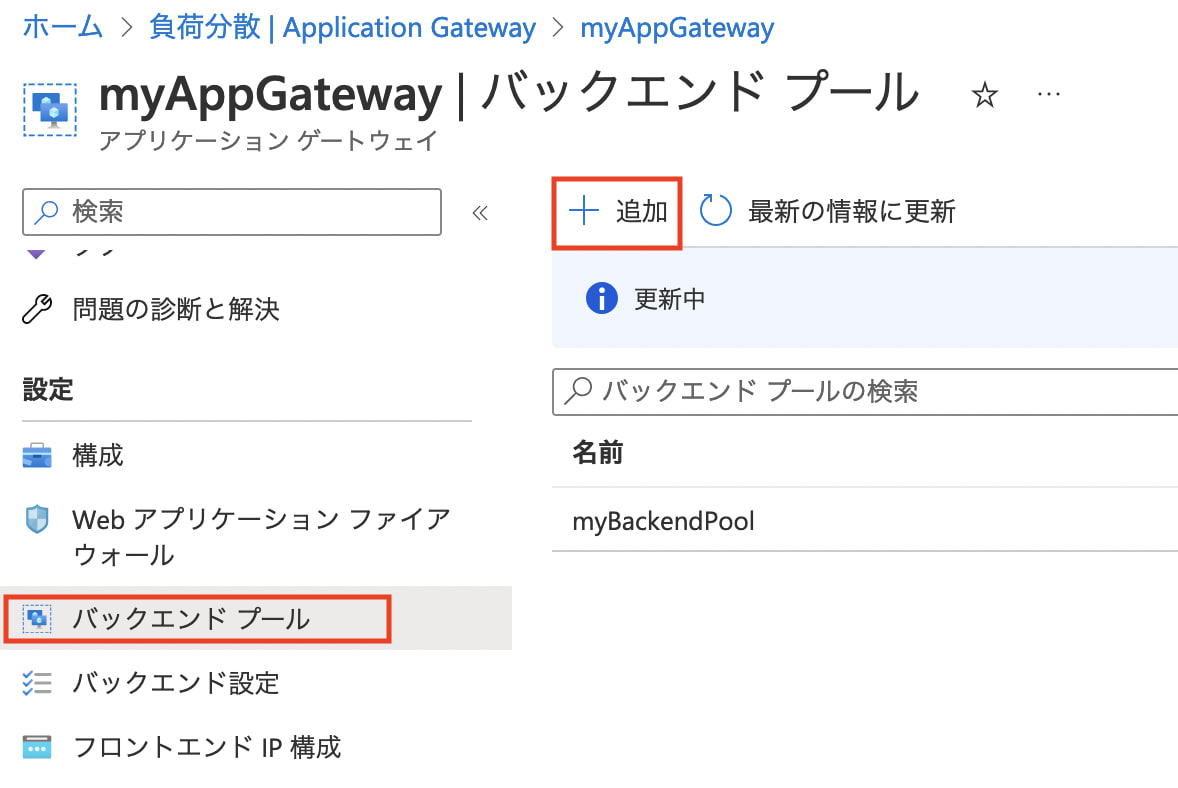The width and height of the screenshot is (1178, 788).
Task: Click magnifier icon in backend pool search
Action: [x=578, y=391]
